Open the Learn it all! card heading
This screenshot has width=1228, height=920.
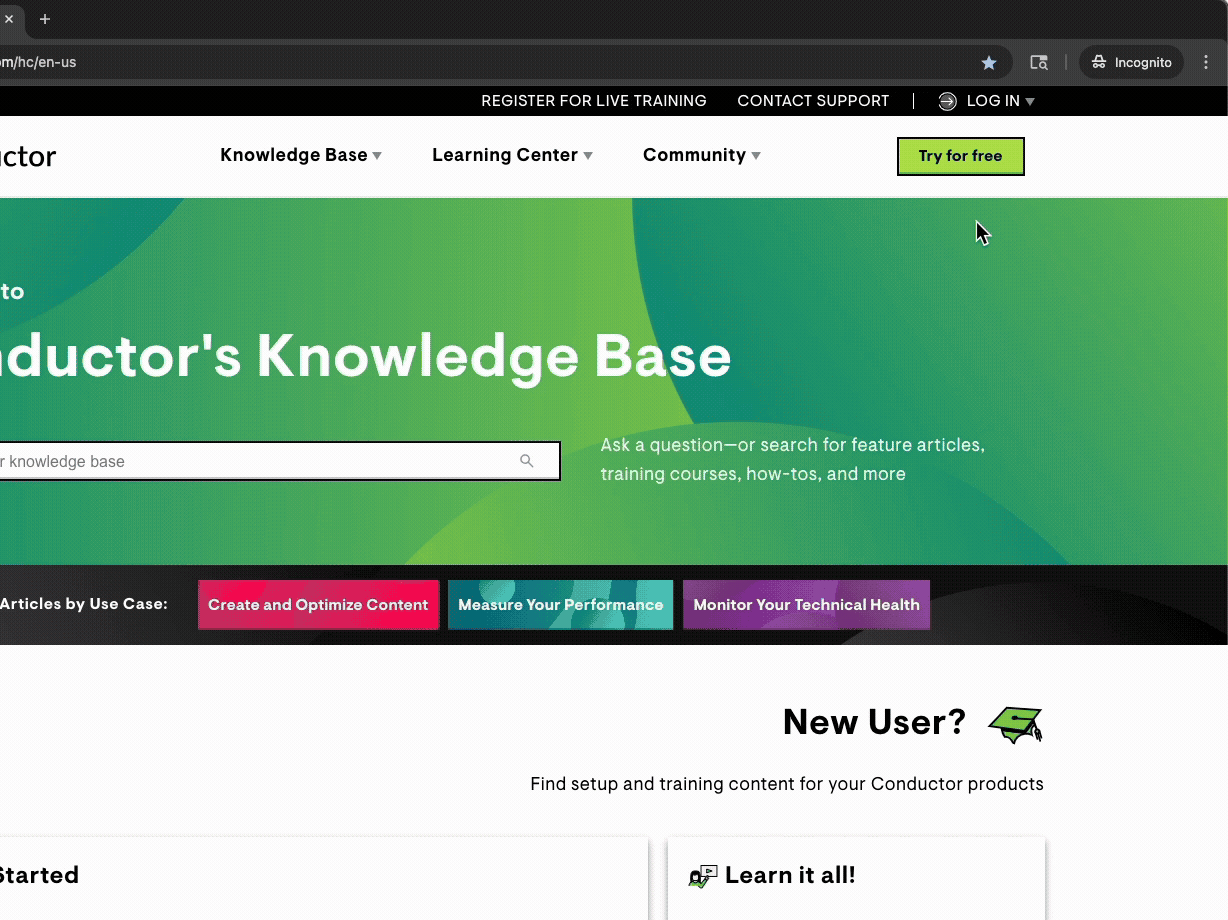click(790, 876)
